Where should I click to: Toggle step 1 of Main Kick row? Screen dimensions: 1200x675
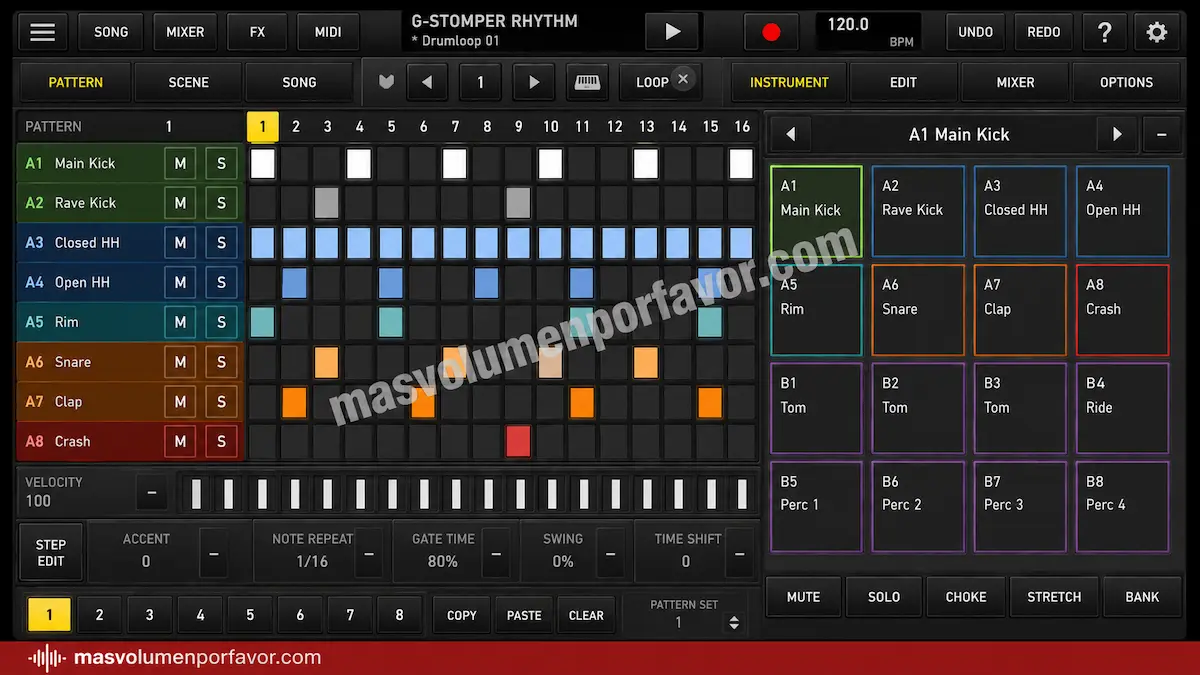263,164
